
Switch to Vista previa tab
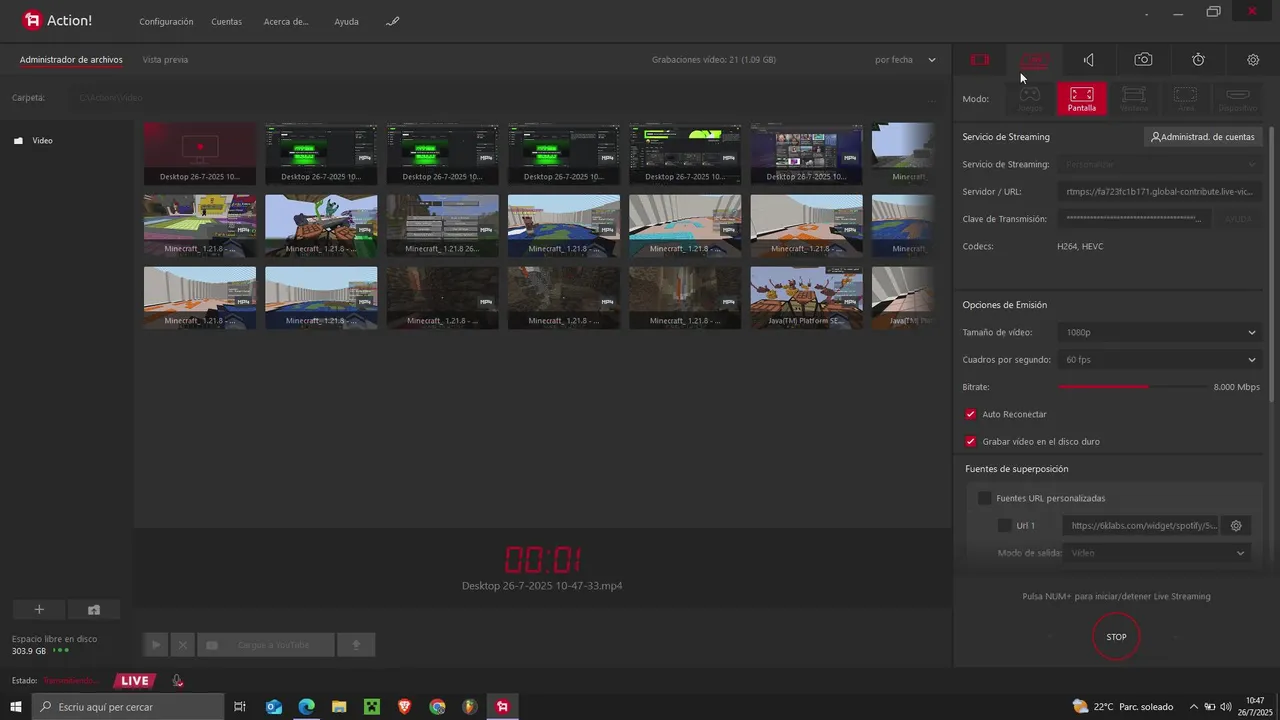(x=165, y=60)
